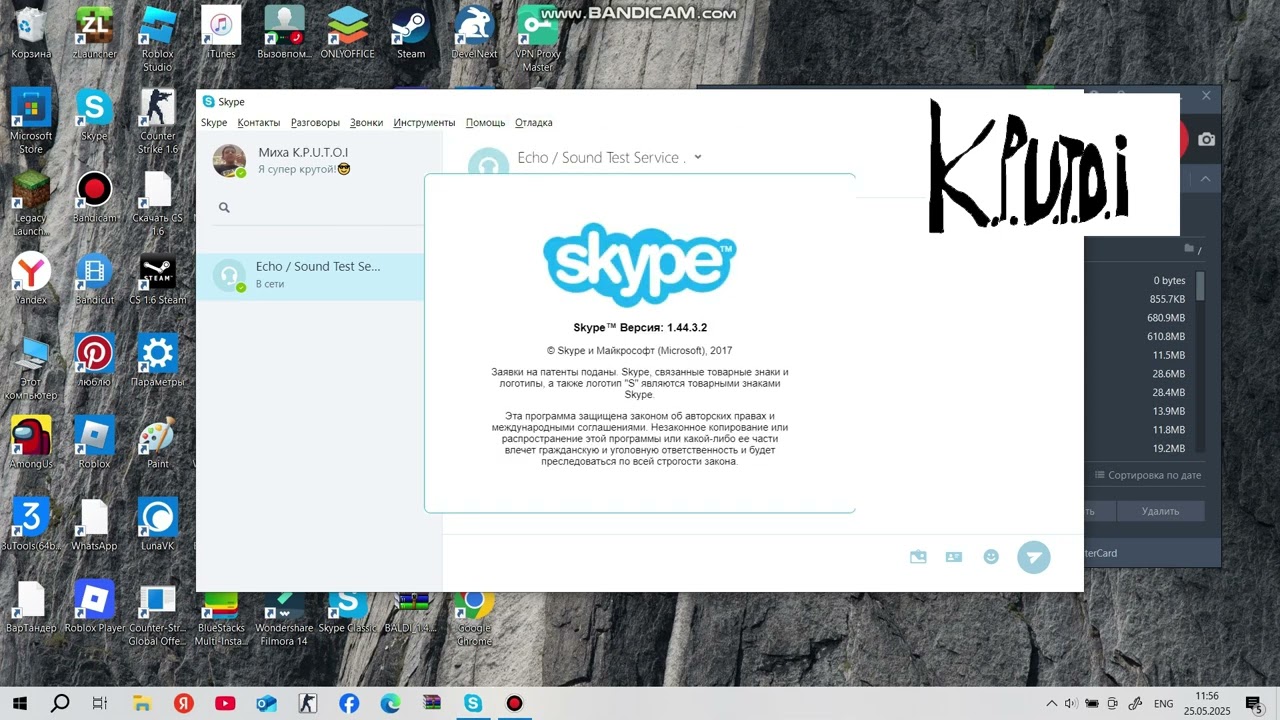Open the Инструменты menu
The height and width of the screenshot is (720, 1280).
tap(424, 122)
